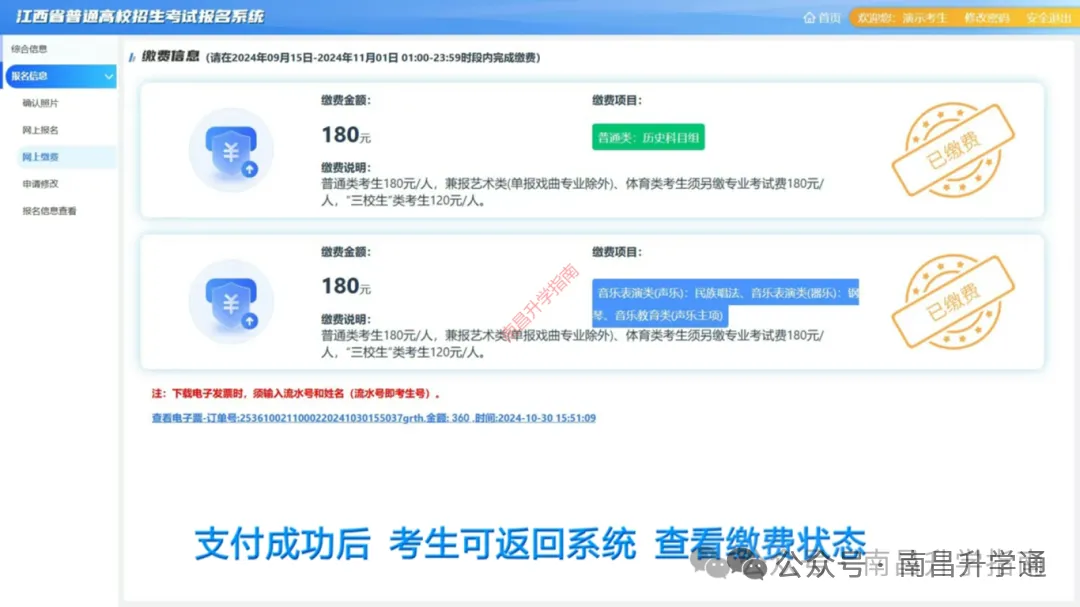The width and height of the screenshot is (1080, 607).
Task: Click the blue 音乐表演类 item tag
Action: 725,303
